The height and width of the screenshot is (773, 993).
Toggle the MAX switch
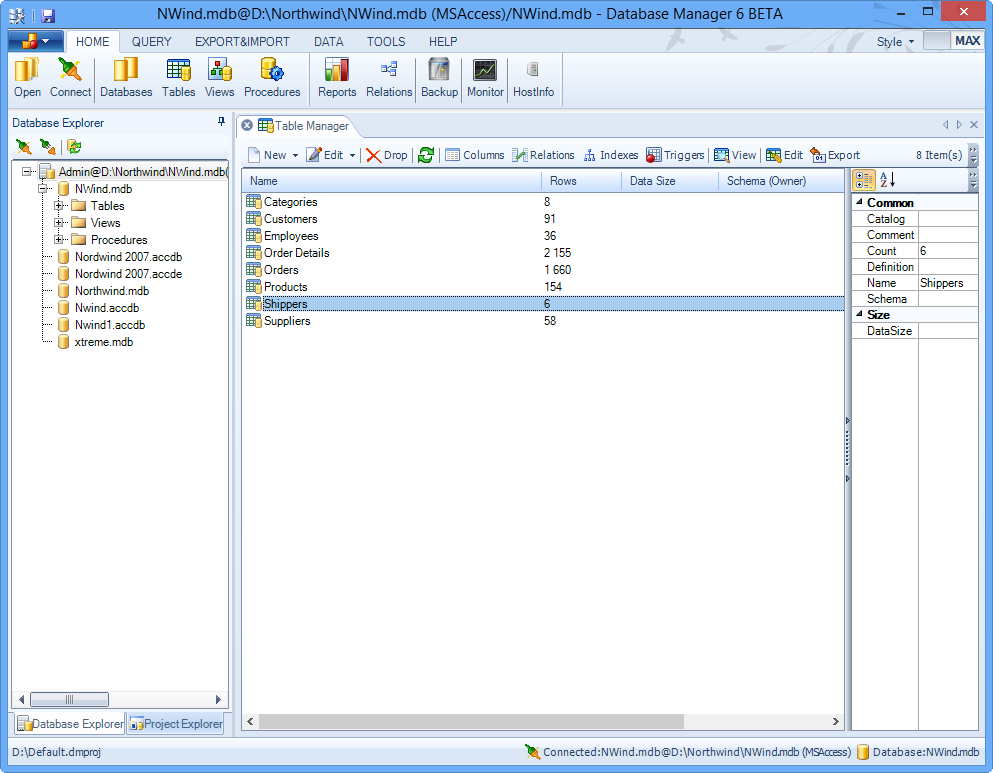[952, 41]
